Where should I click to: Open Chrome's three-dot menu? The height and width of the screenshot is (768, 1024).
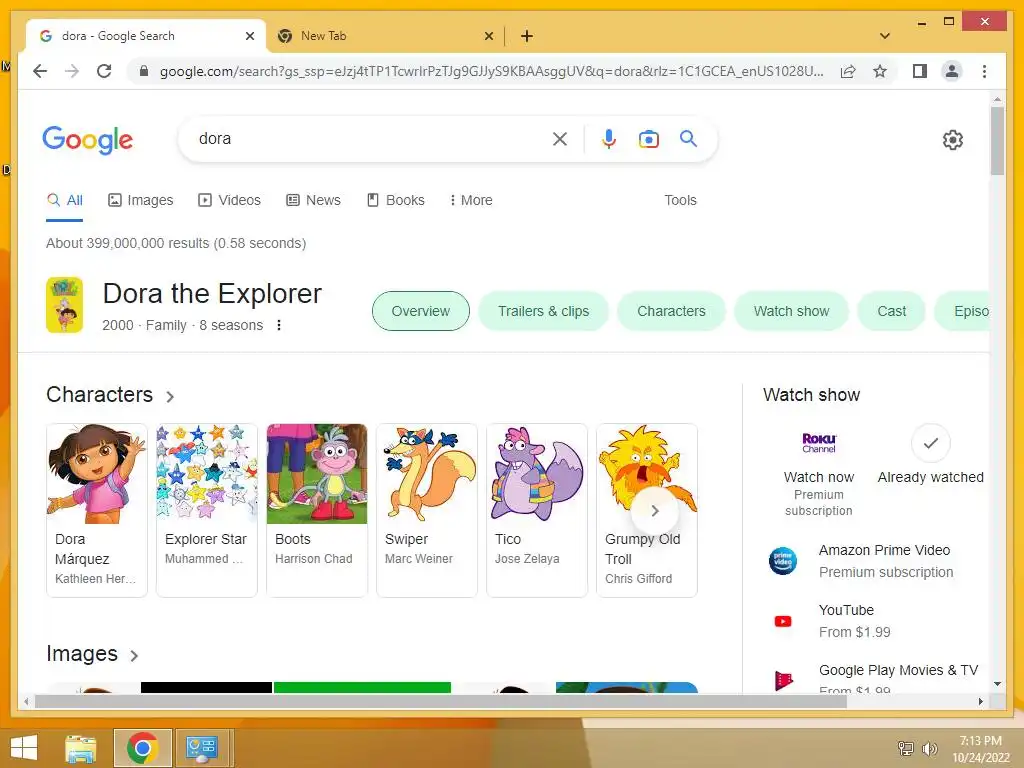[984, 71]
